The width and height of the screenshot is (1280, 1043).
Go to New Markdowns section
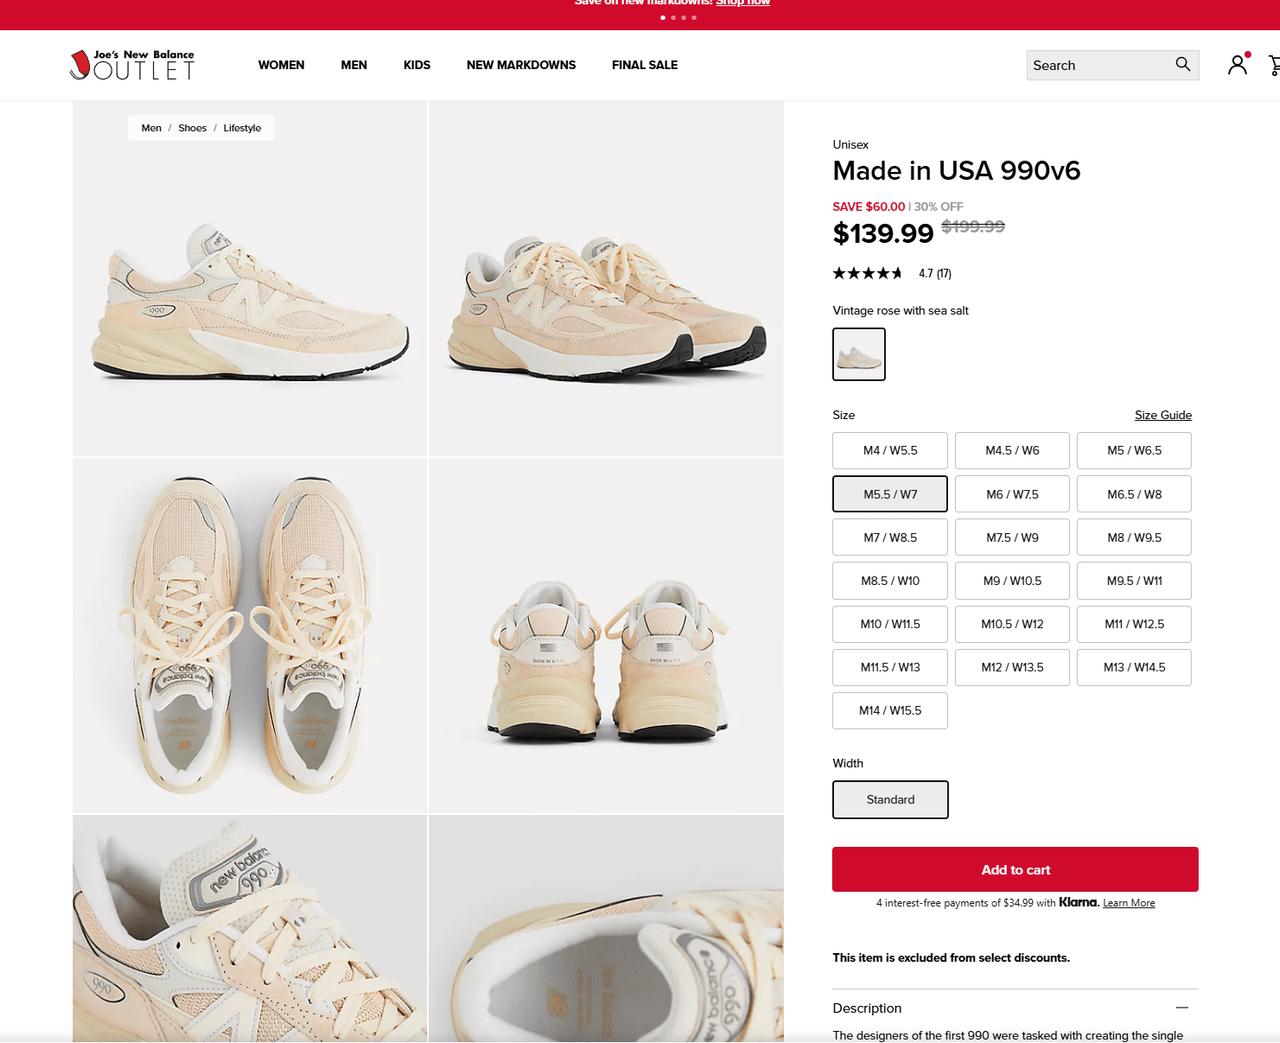pos(521,65)
